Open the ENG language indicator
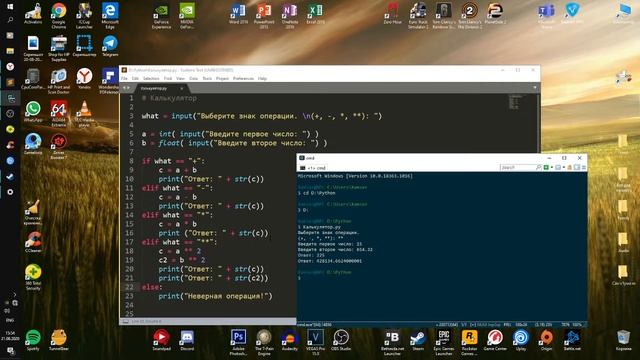Image resolution: width=640 pixels, height=360 pixels. tap(10, 320)
